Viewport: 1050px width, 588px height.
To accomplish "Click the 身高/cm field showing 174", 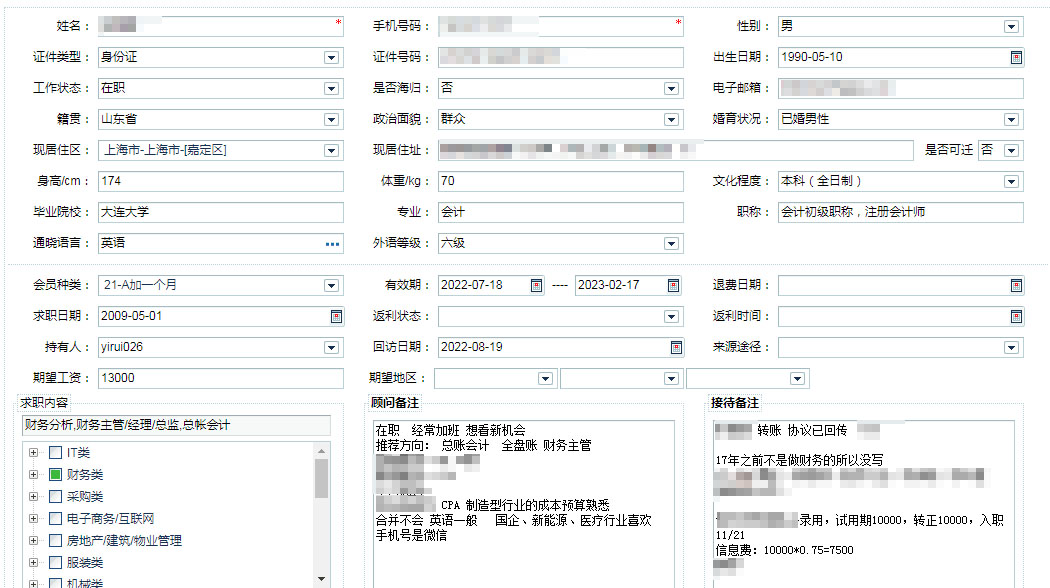I will [220, 181].
